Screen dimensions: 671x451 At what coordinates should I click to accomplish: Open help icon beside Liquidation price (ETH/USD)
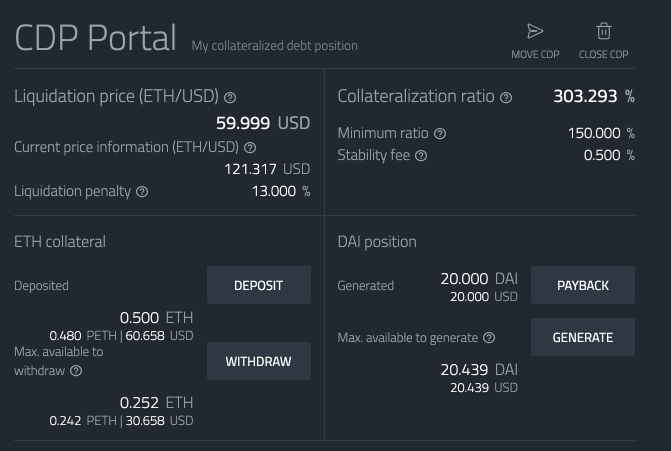tap(230, 98)
